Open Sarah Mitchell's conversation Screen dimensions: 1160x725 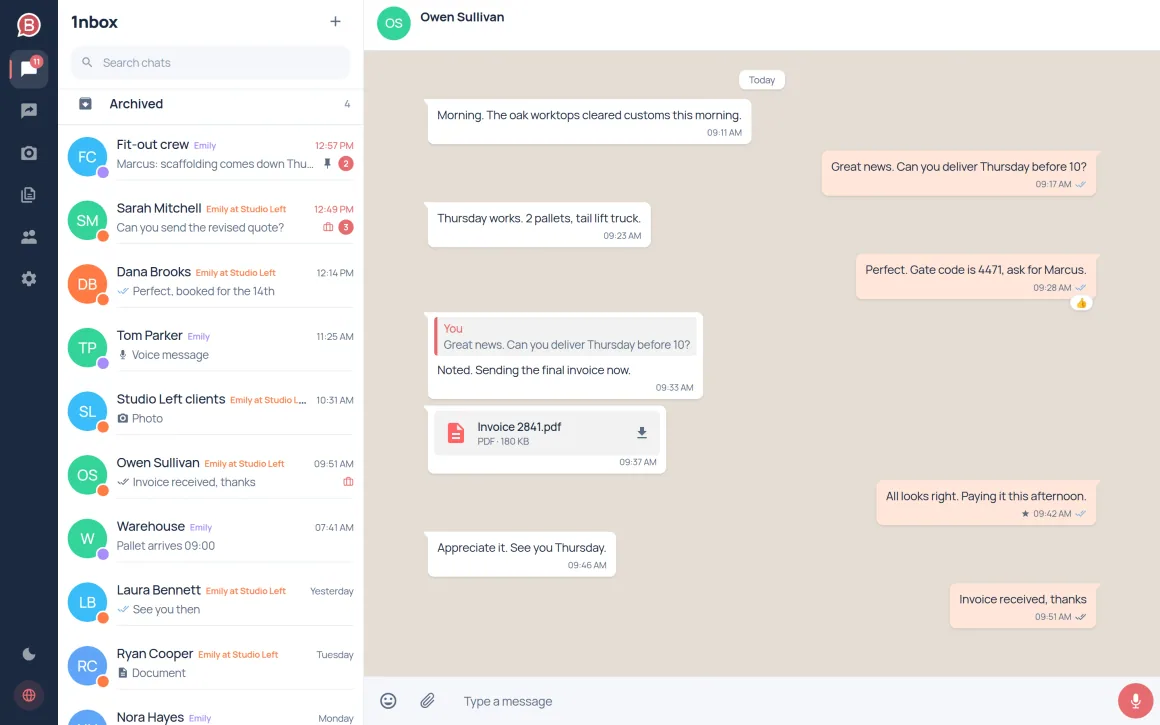point(211,218)
